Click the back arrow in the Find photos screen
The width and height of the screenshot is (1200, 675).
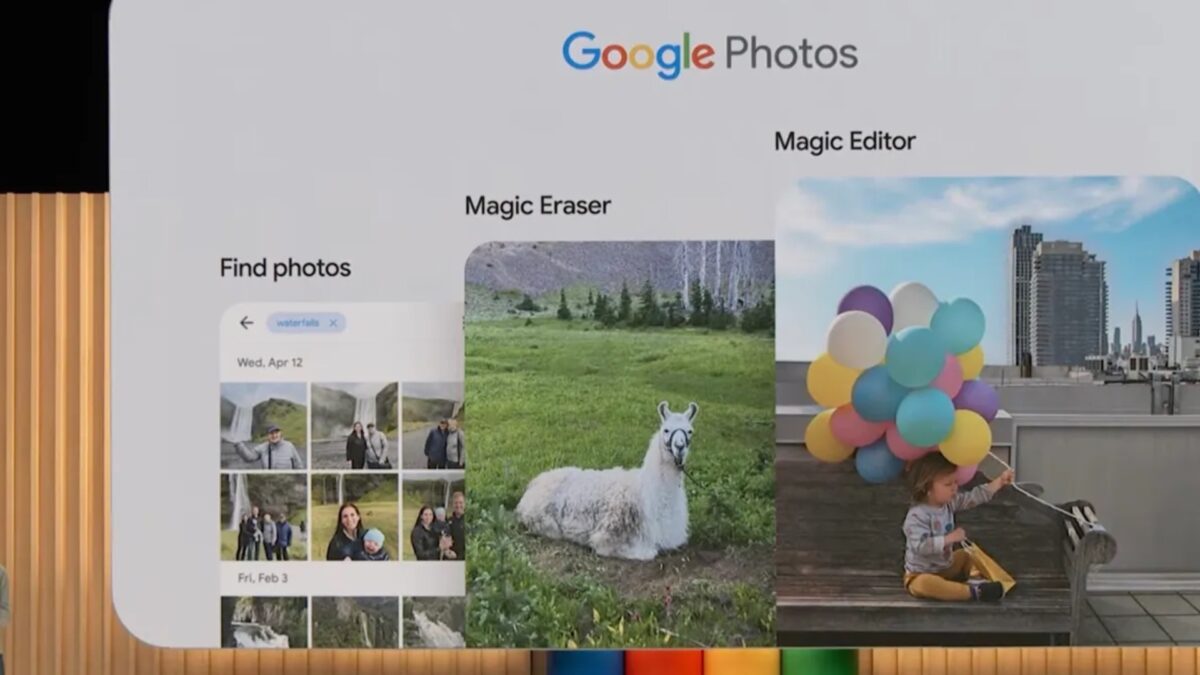coord(246,322)
